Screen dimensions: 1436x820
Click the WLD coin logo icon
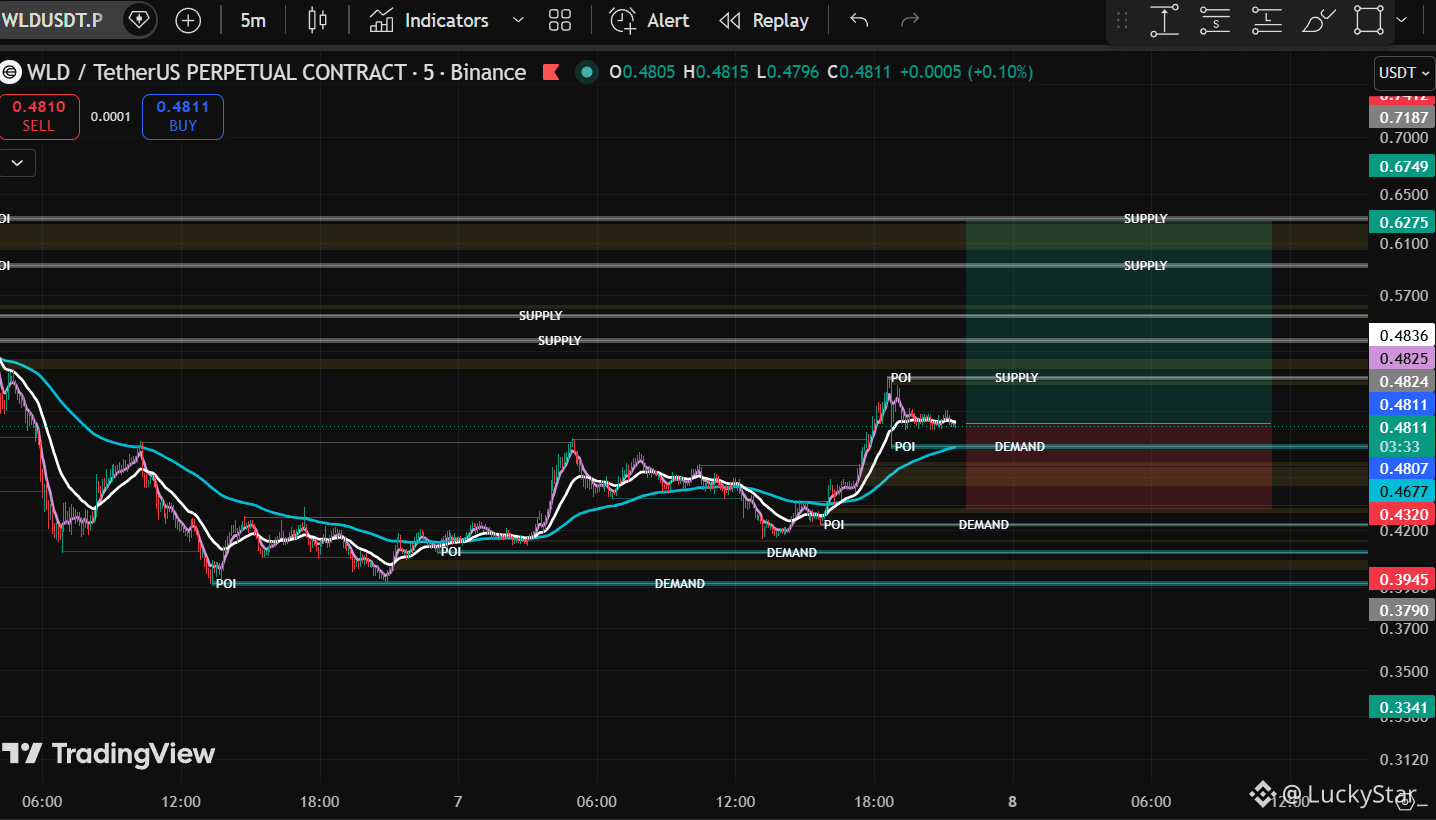(10, 72)
